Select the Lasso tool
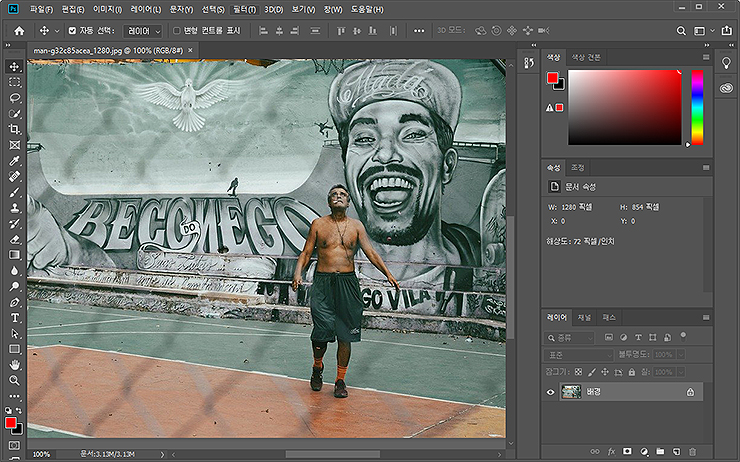The height and width of the screenshot is (462, 740). pyautogui.click(x=15, y=98)
